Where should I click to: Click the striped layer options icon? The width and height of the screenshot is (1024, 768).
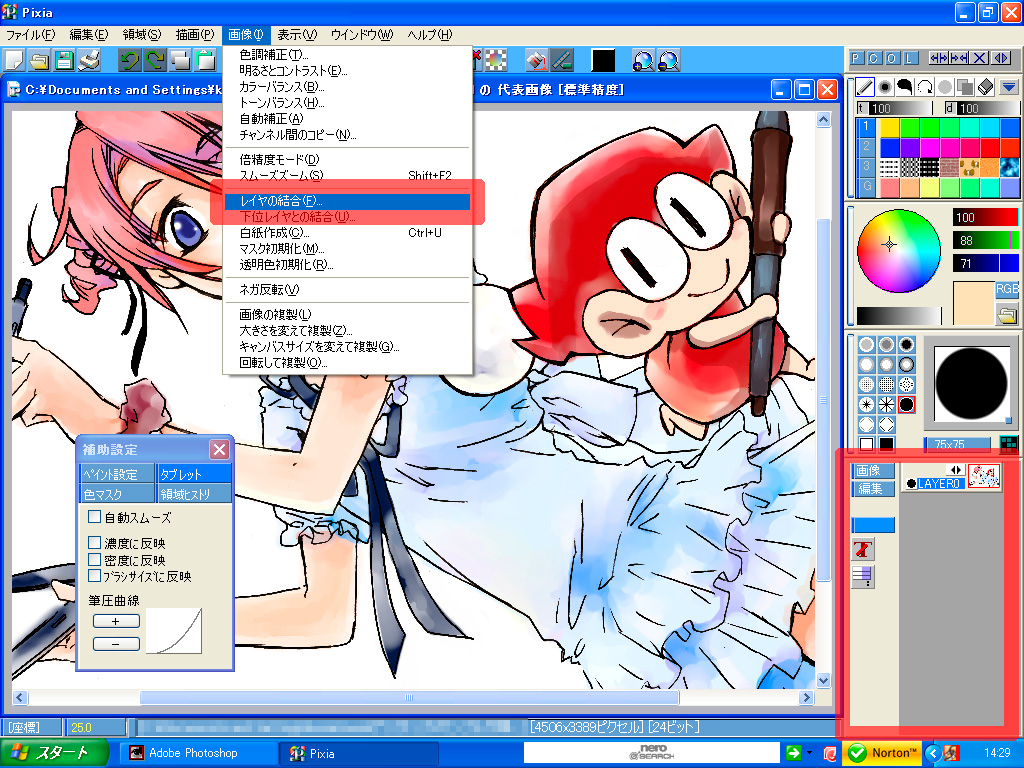863,576
